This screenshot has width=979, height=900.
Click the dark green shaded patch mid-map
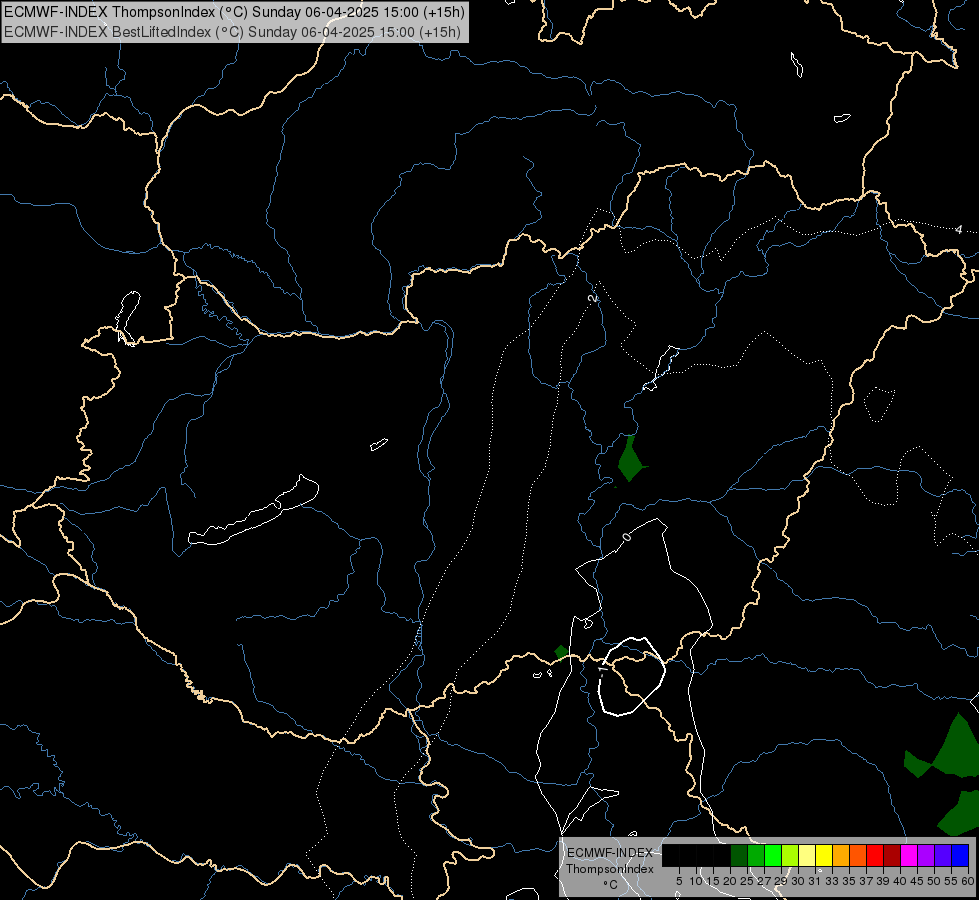(x=631, y=459)
